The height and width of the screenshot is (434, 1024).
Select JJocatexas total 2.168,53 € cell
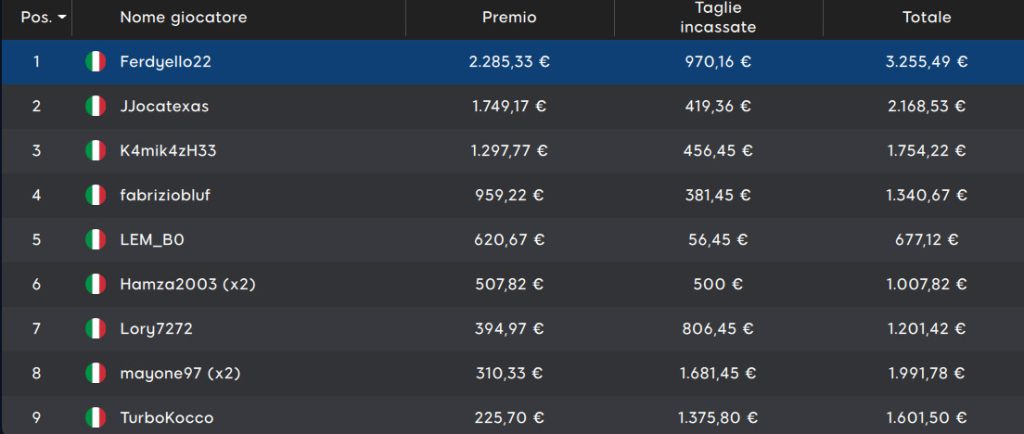927,106
